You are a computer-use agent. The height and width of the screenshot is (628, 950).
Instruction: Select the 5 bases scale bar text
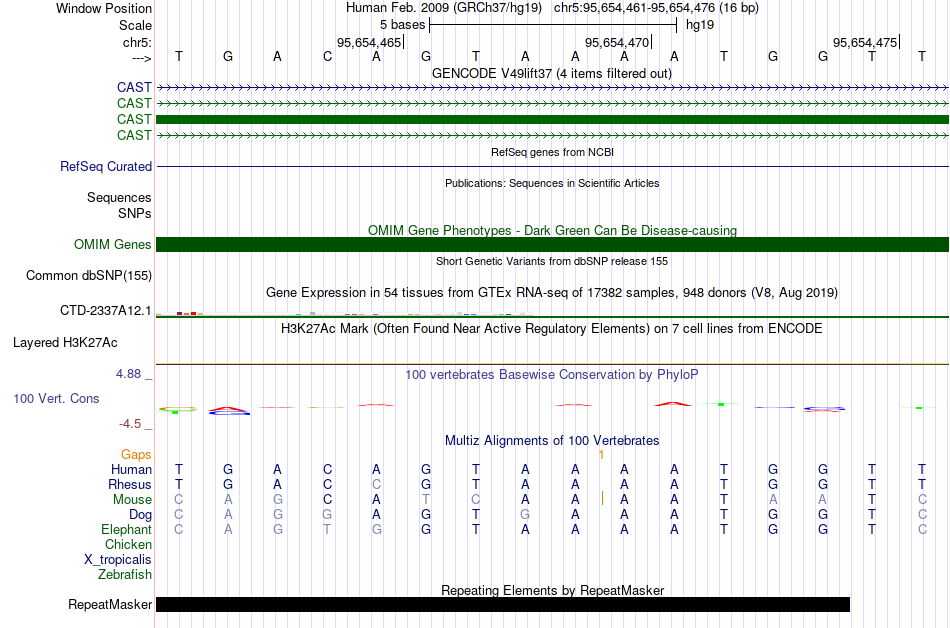(402, 25)
